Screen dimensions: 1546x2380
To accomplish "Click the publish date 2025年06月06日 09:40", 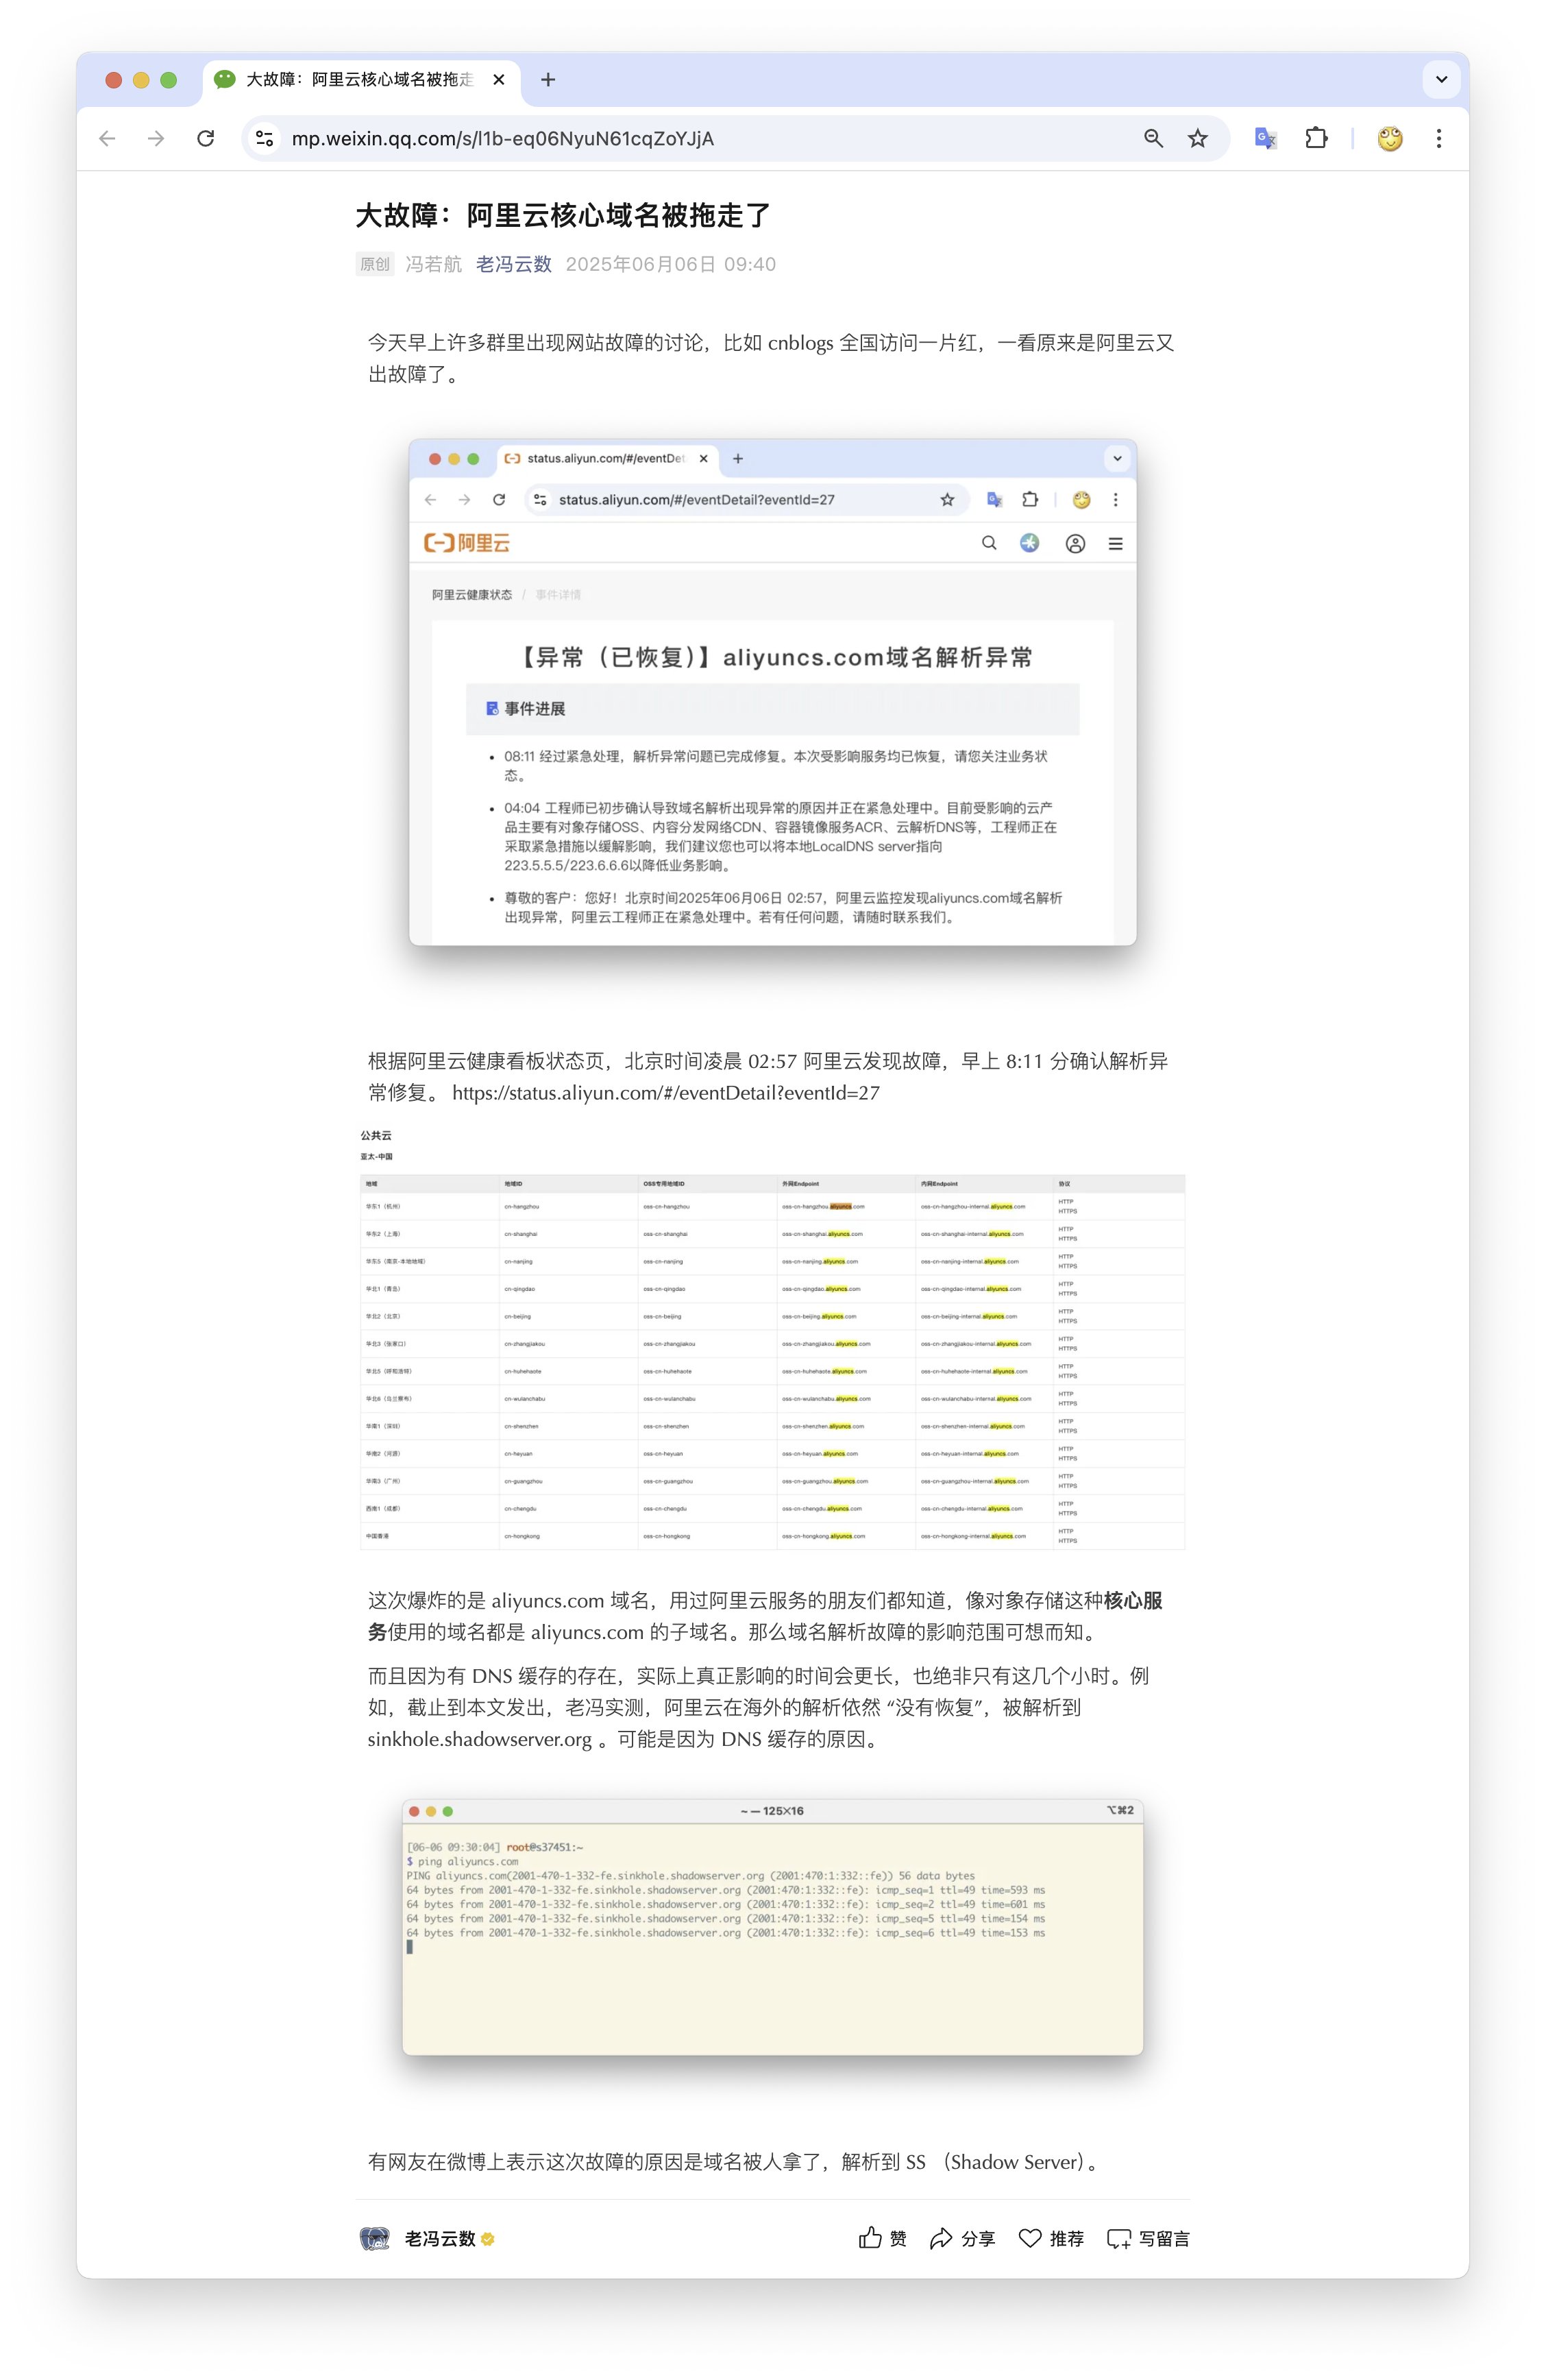I will coord(671,264).
